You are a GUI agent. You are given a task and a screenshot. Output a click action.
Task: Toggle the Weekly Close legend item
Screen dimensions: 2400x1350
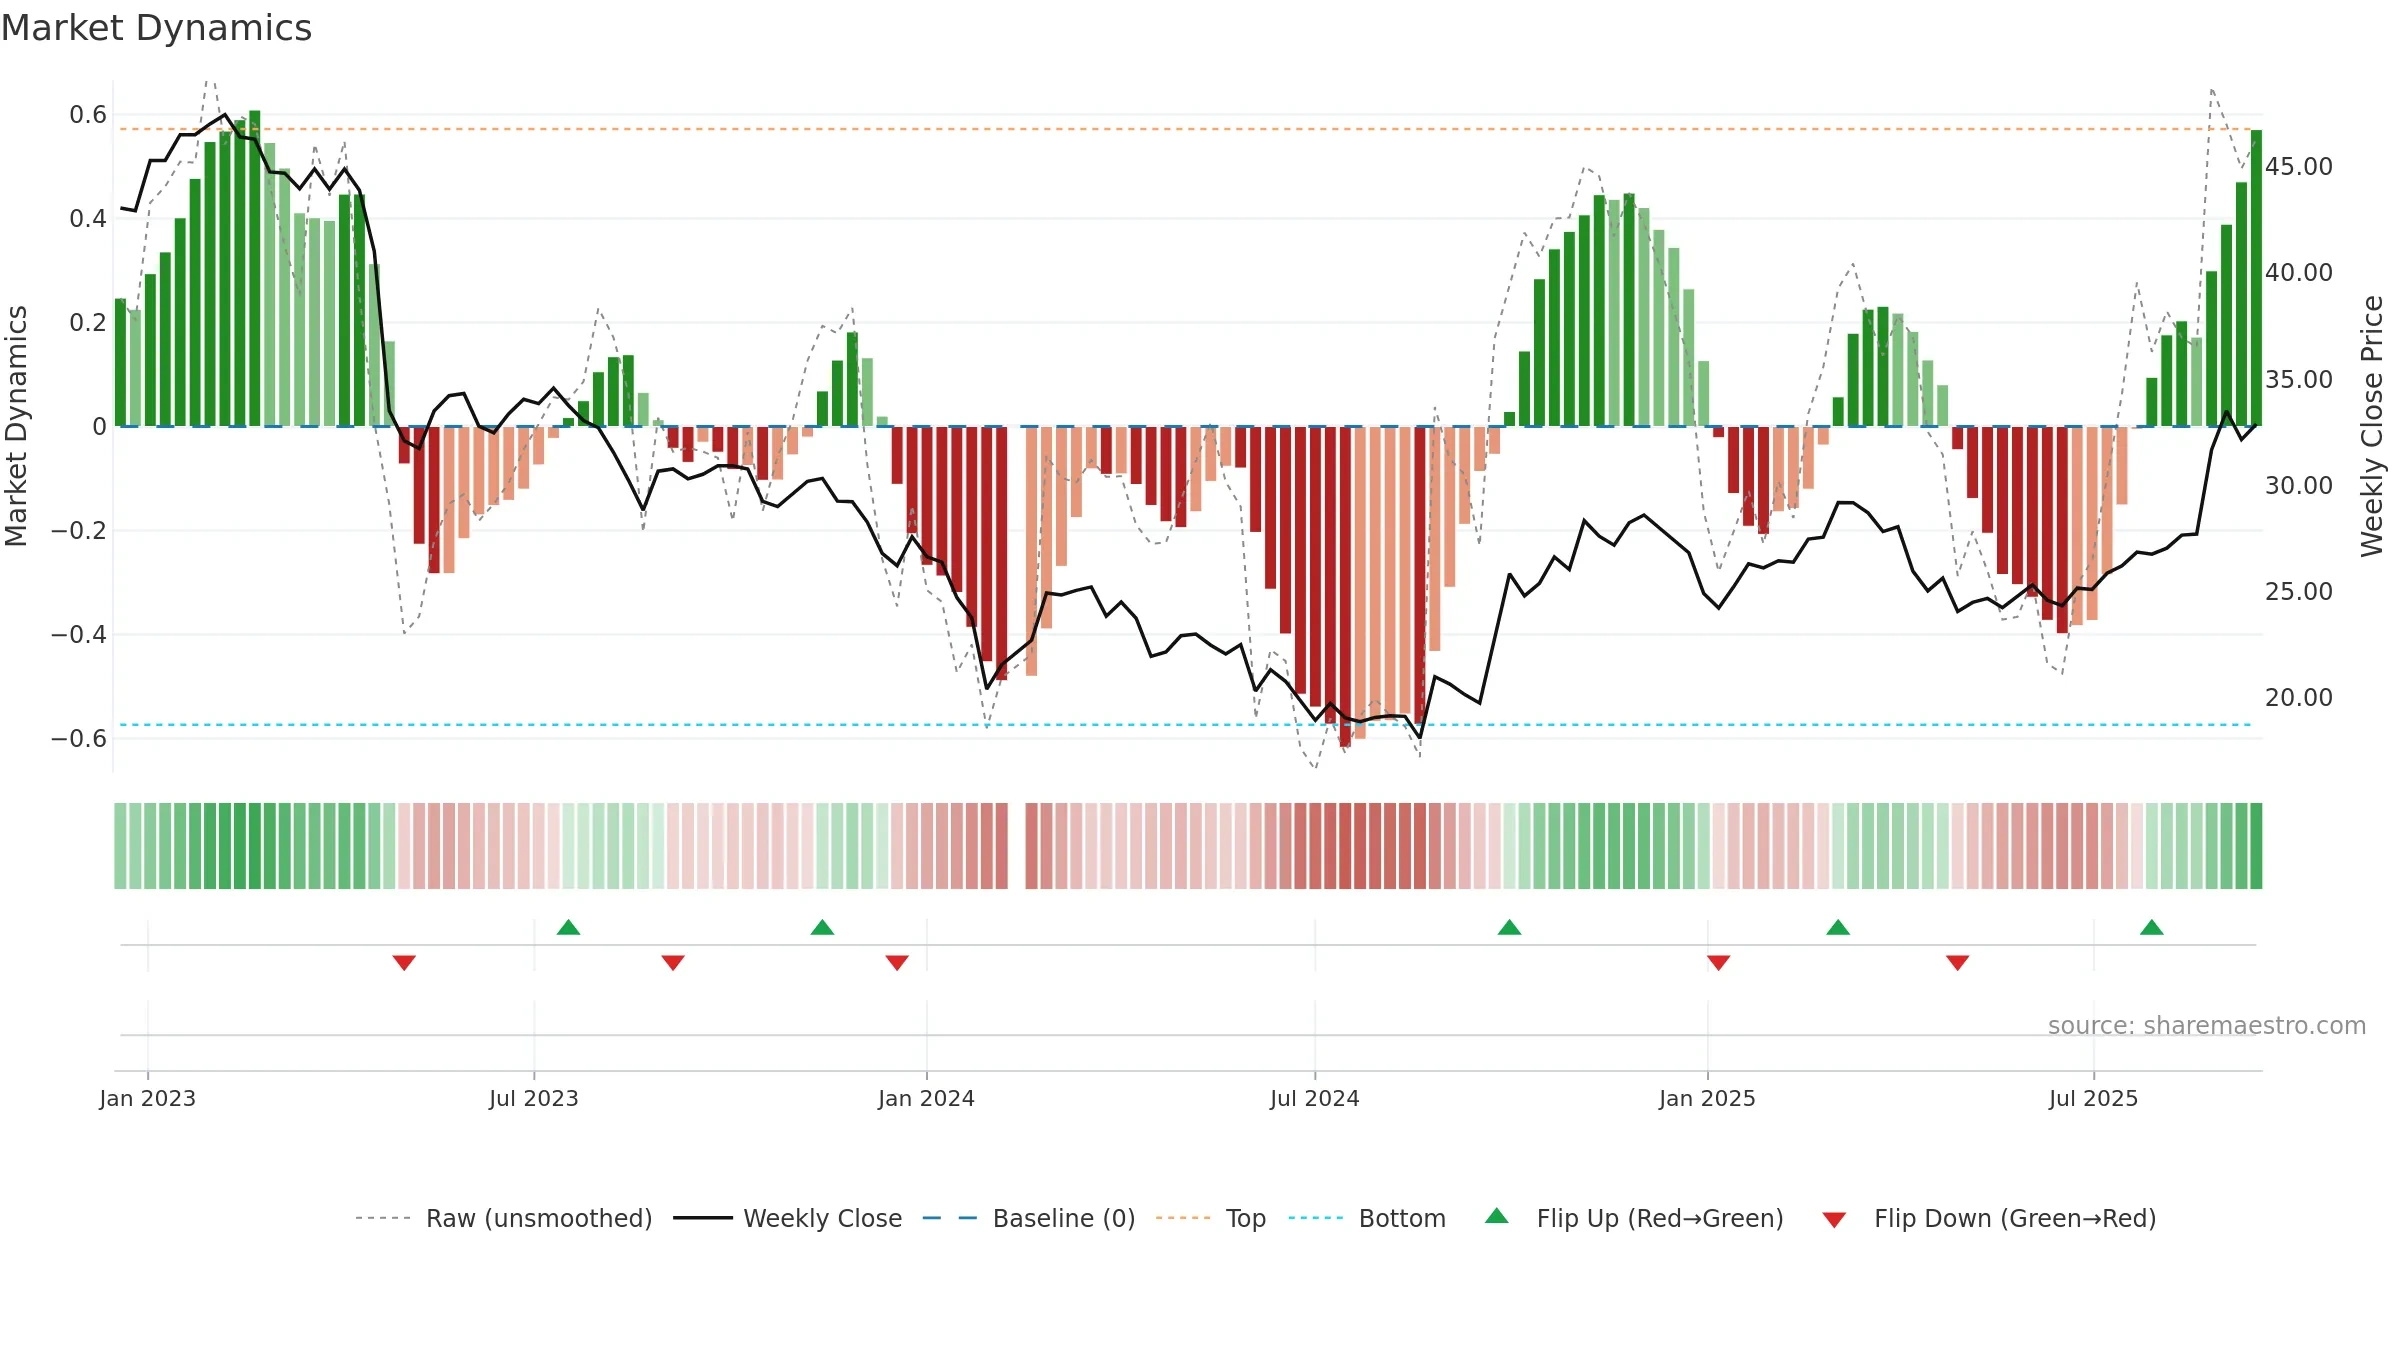click(x=787, y=1218)
